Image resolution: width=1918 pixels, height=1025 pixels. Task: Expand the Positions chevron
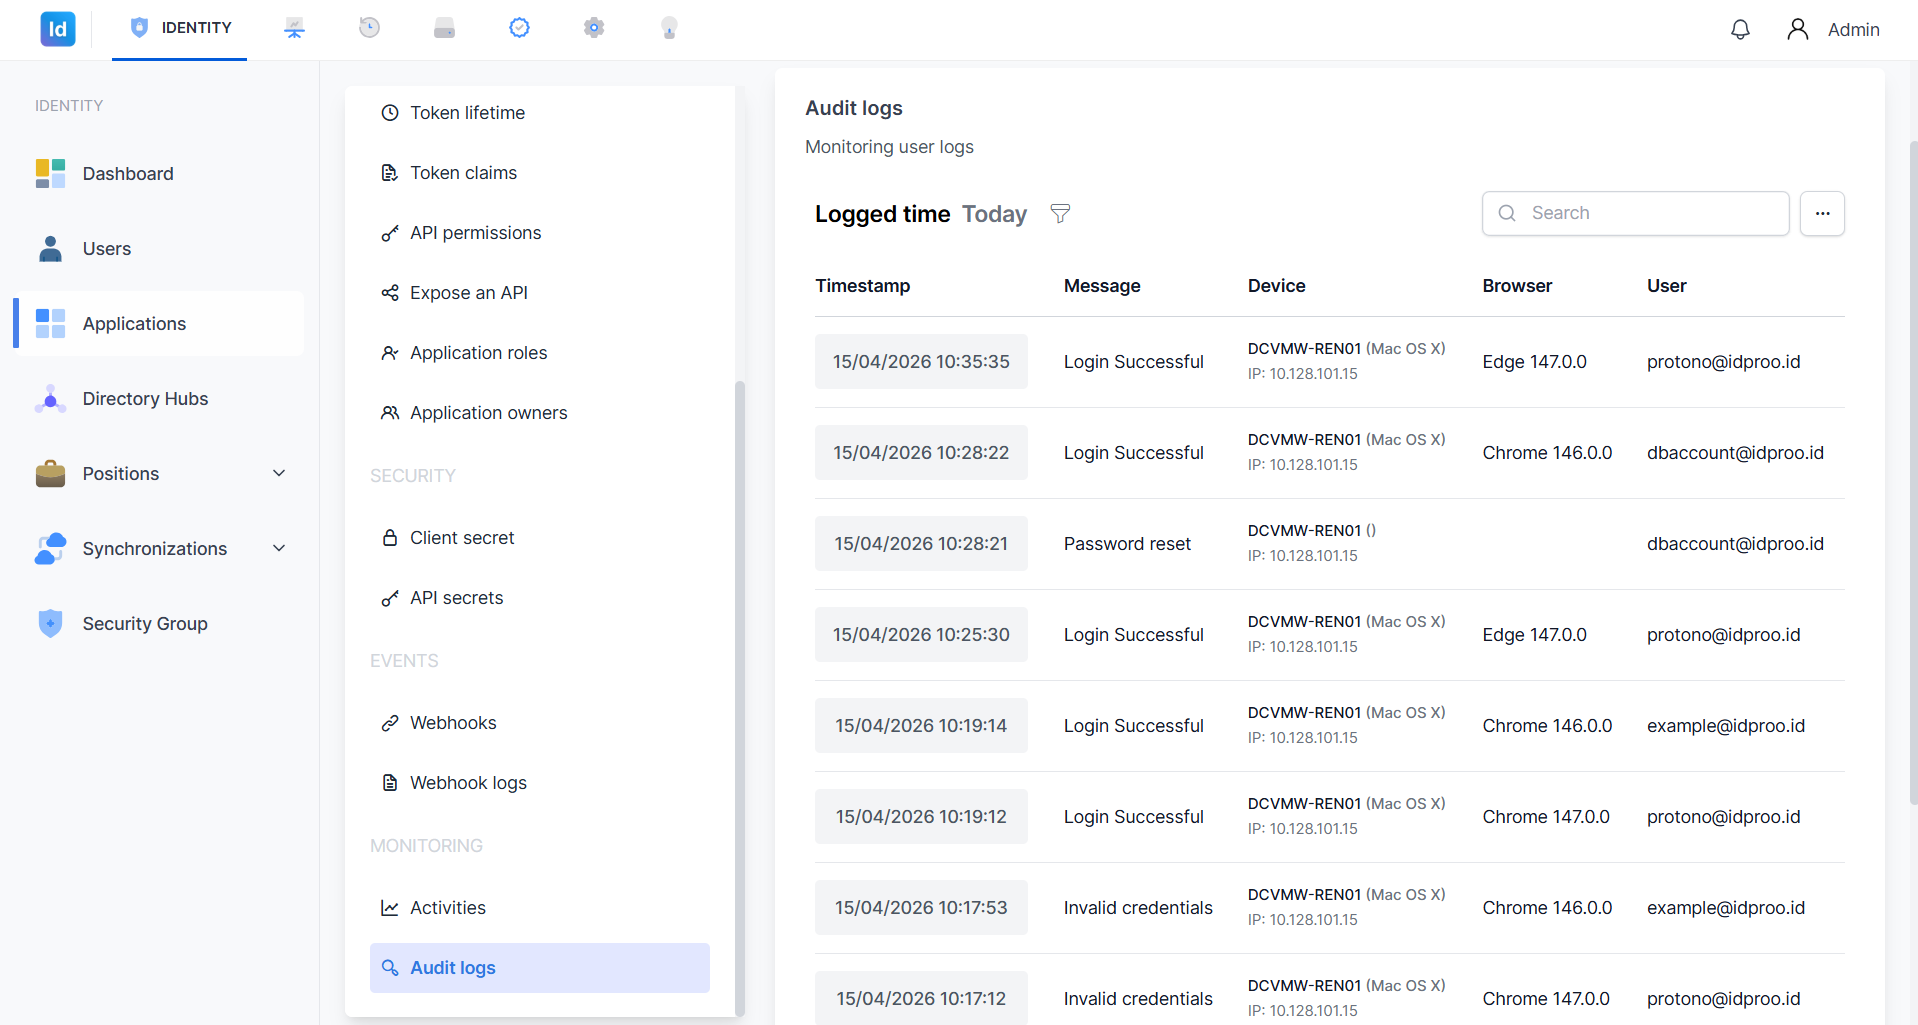pos(279,473)
